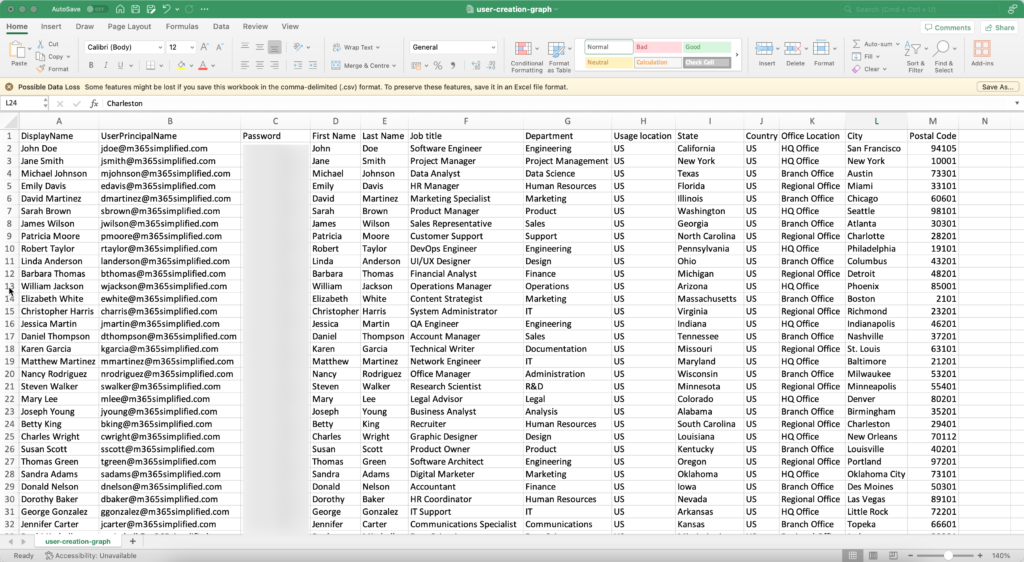Open the Page Layout tab
Screen dimensions: 1024x562
[x=129, y=27]
